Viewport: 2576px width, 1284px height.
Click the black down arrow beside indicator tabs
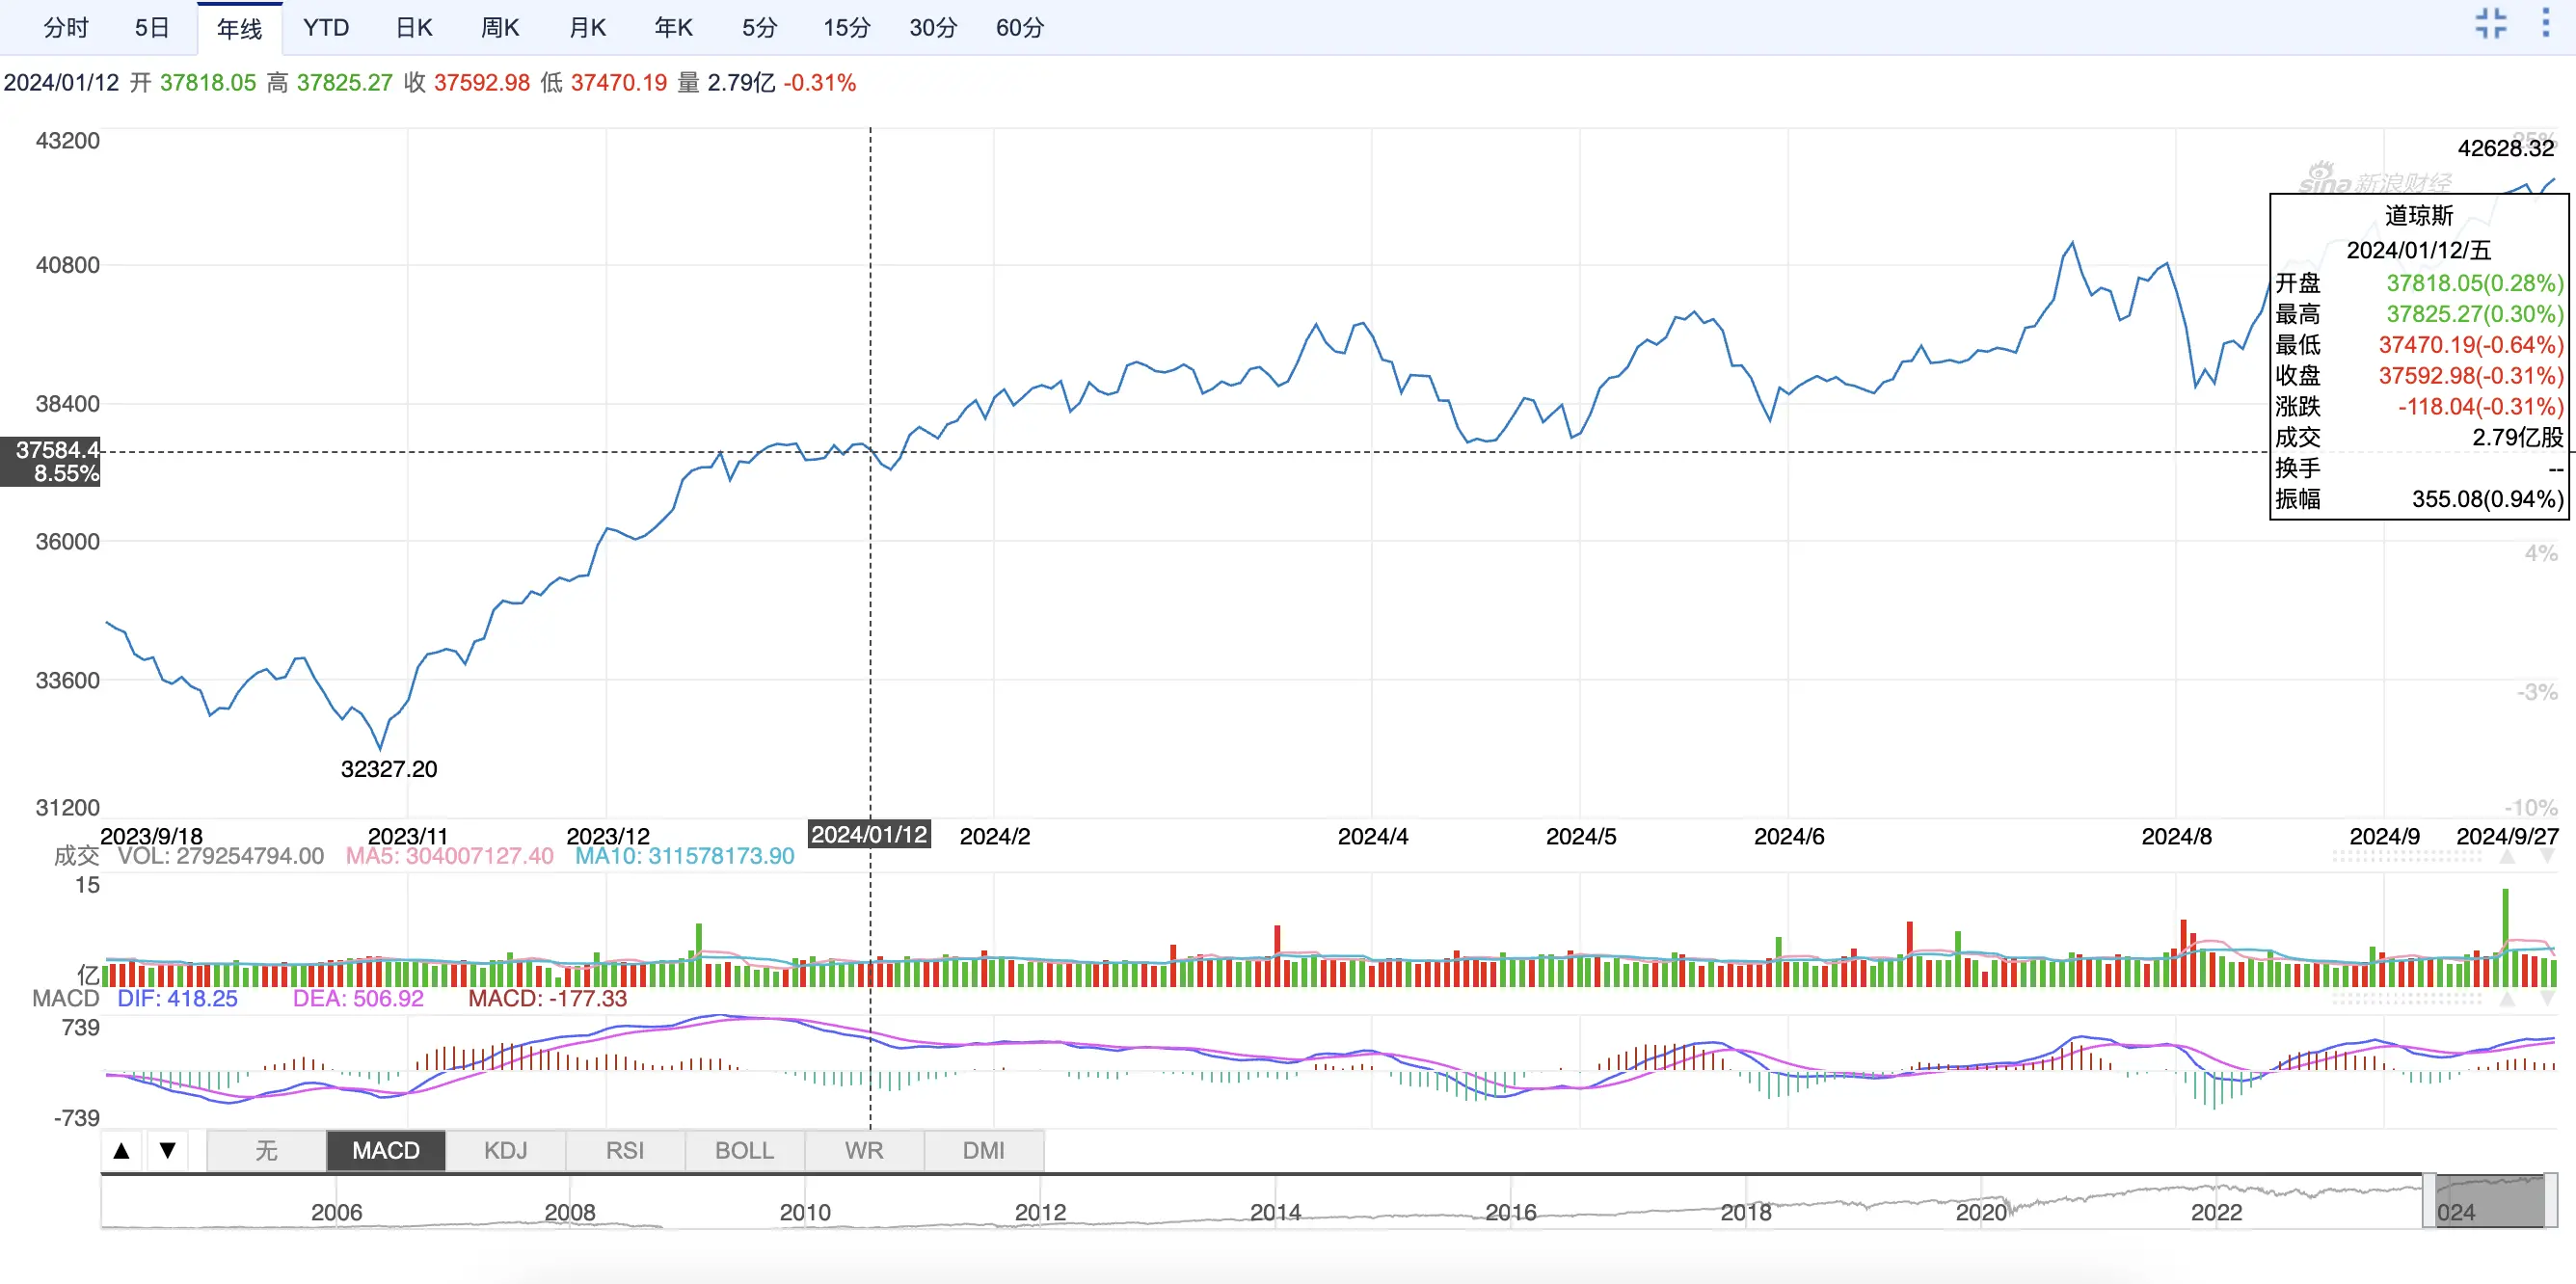[x=168, y=1150]
